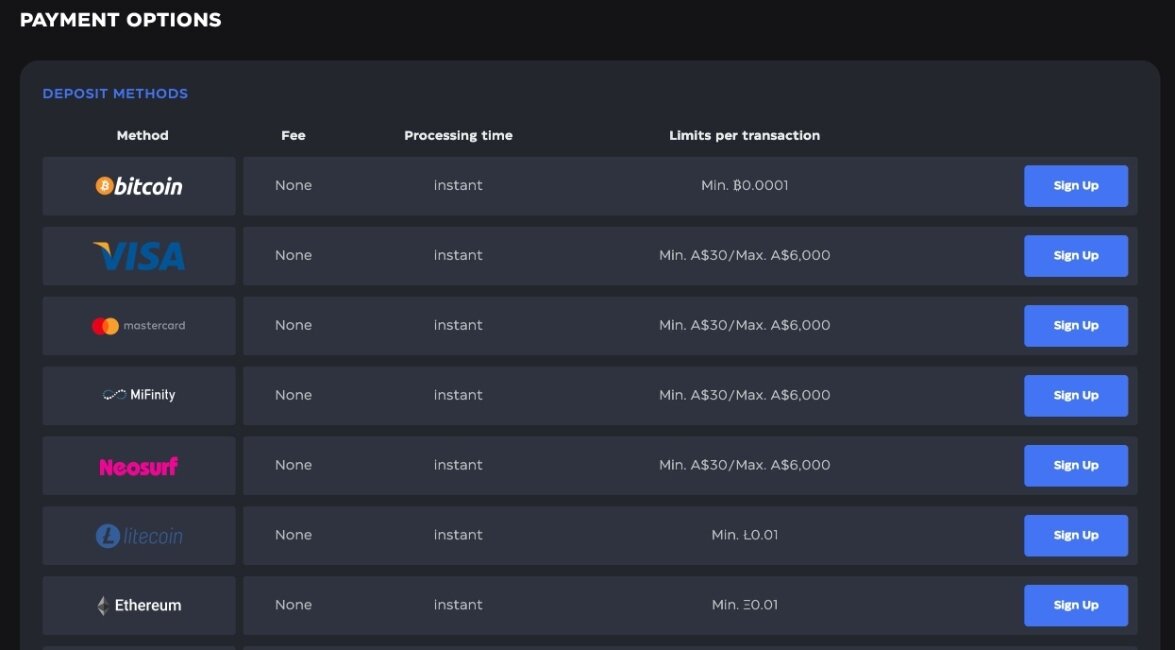Click the Fee column header
Viewport: 1175px width, 650px height.
point(293,136)
